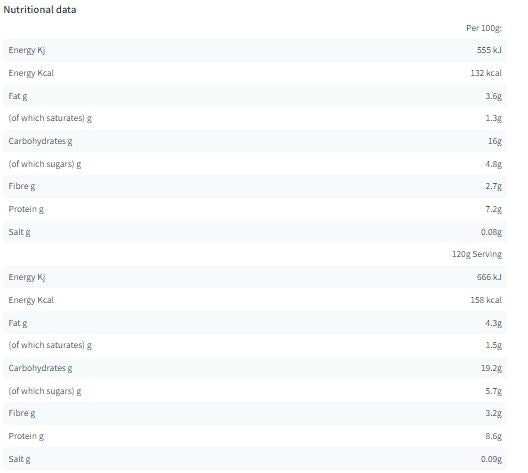Screen dimensions: 528x473
Task: Click the 4.3g fat value
Action: [494, 323]
